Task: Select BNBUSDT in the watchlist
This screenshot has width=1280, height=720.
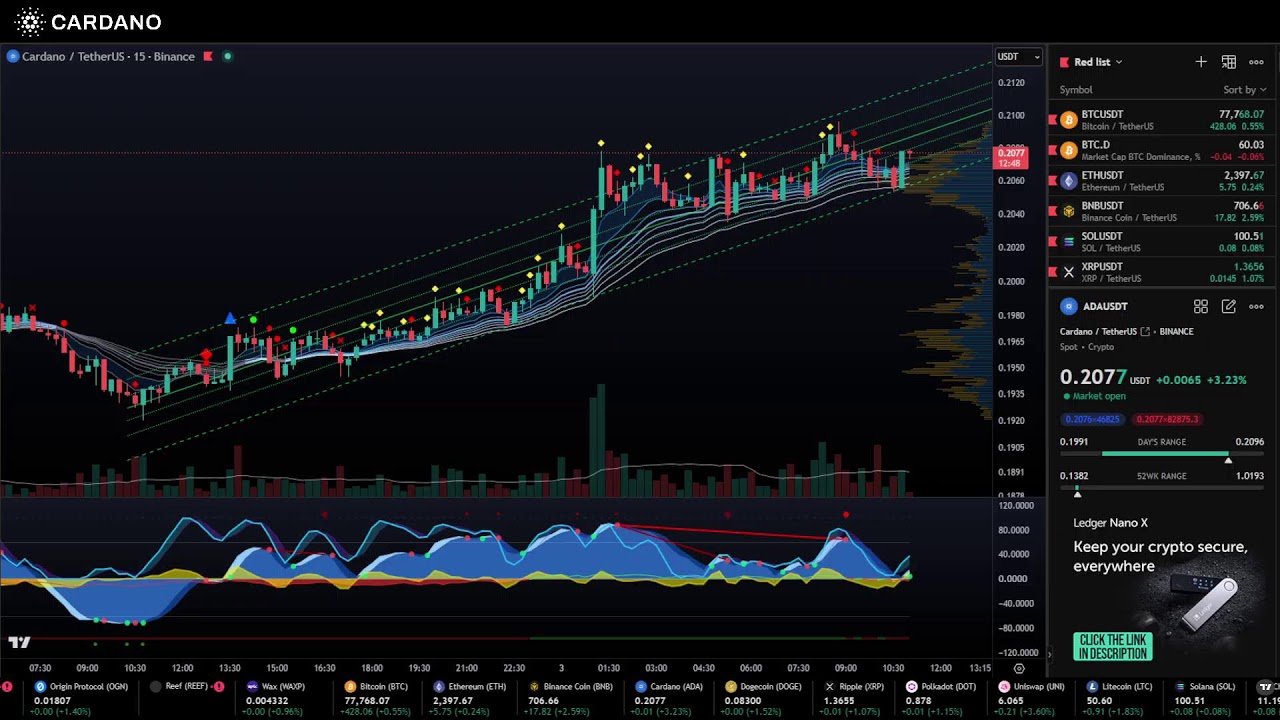Action: pyautogui.click(x=1162, y=211)
